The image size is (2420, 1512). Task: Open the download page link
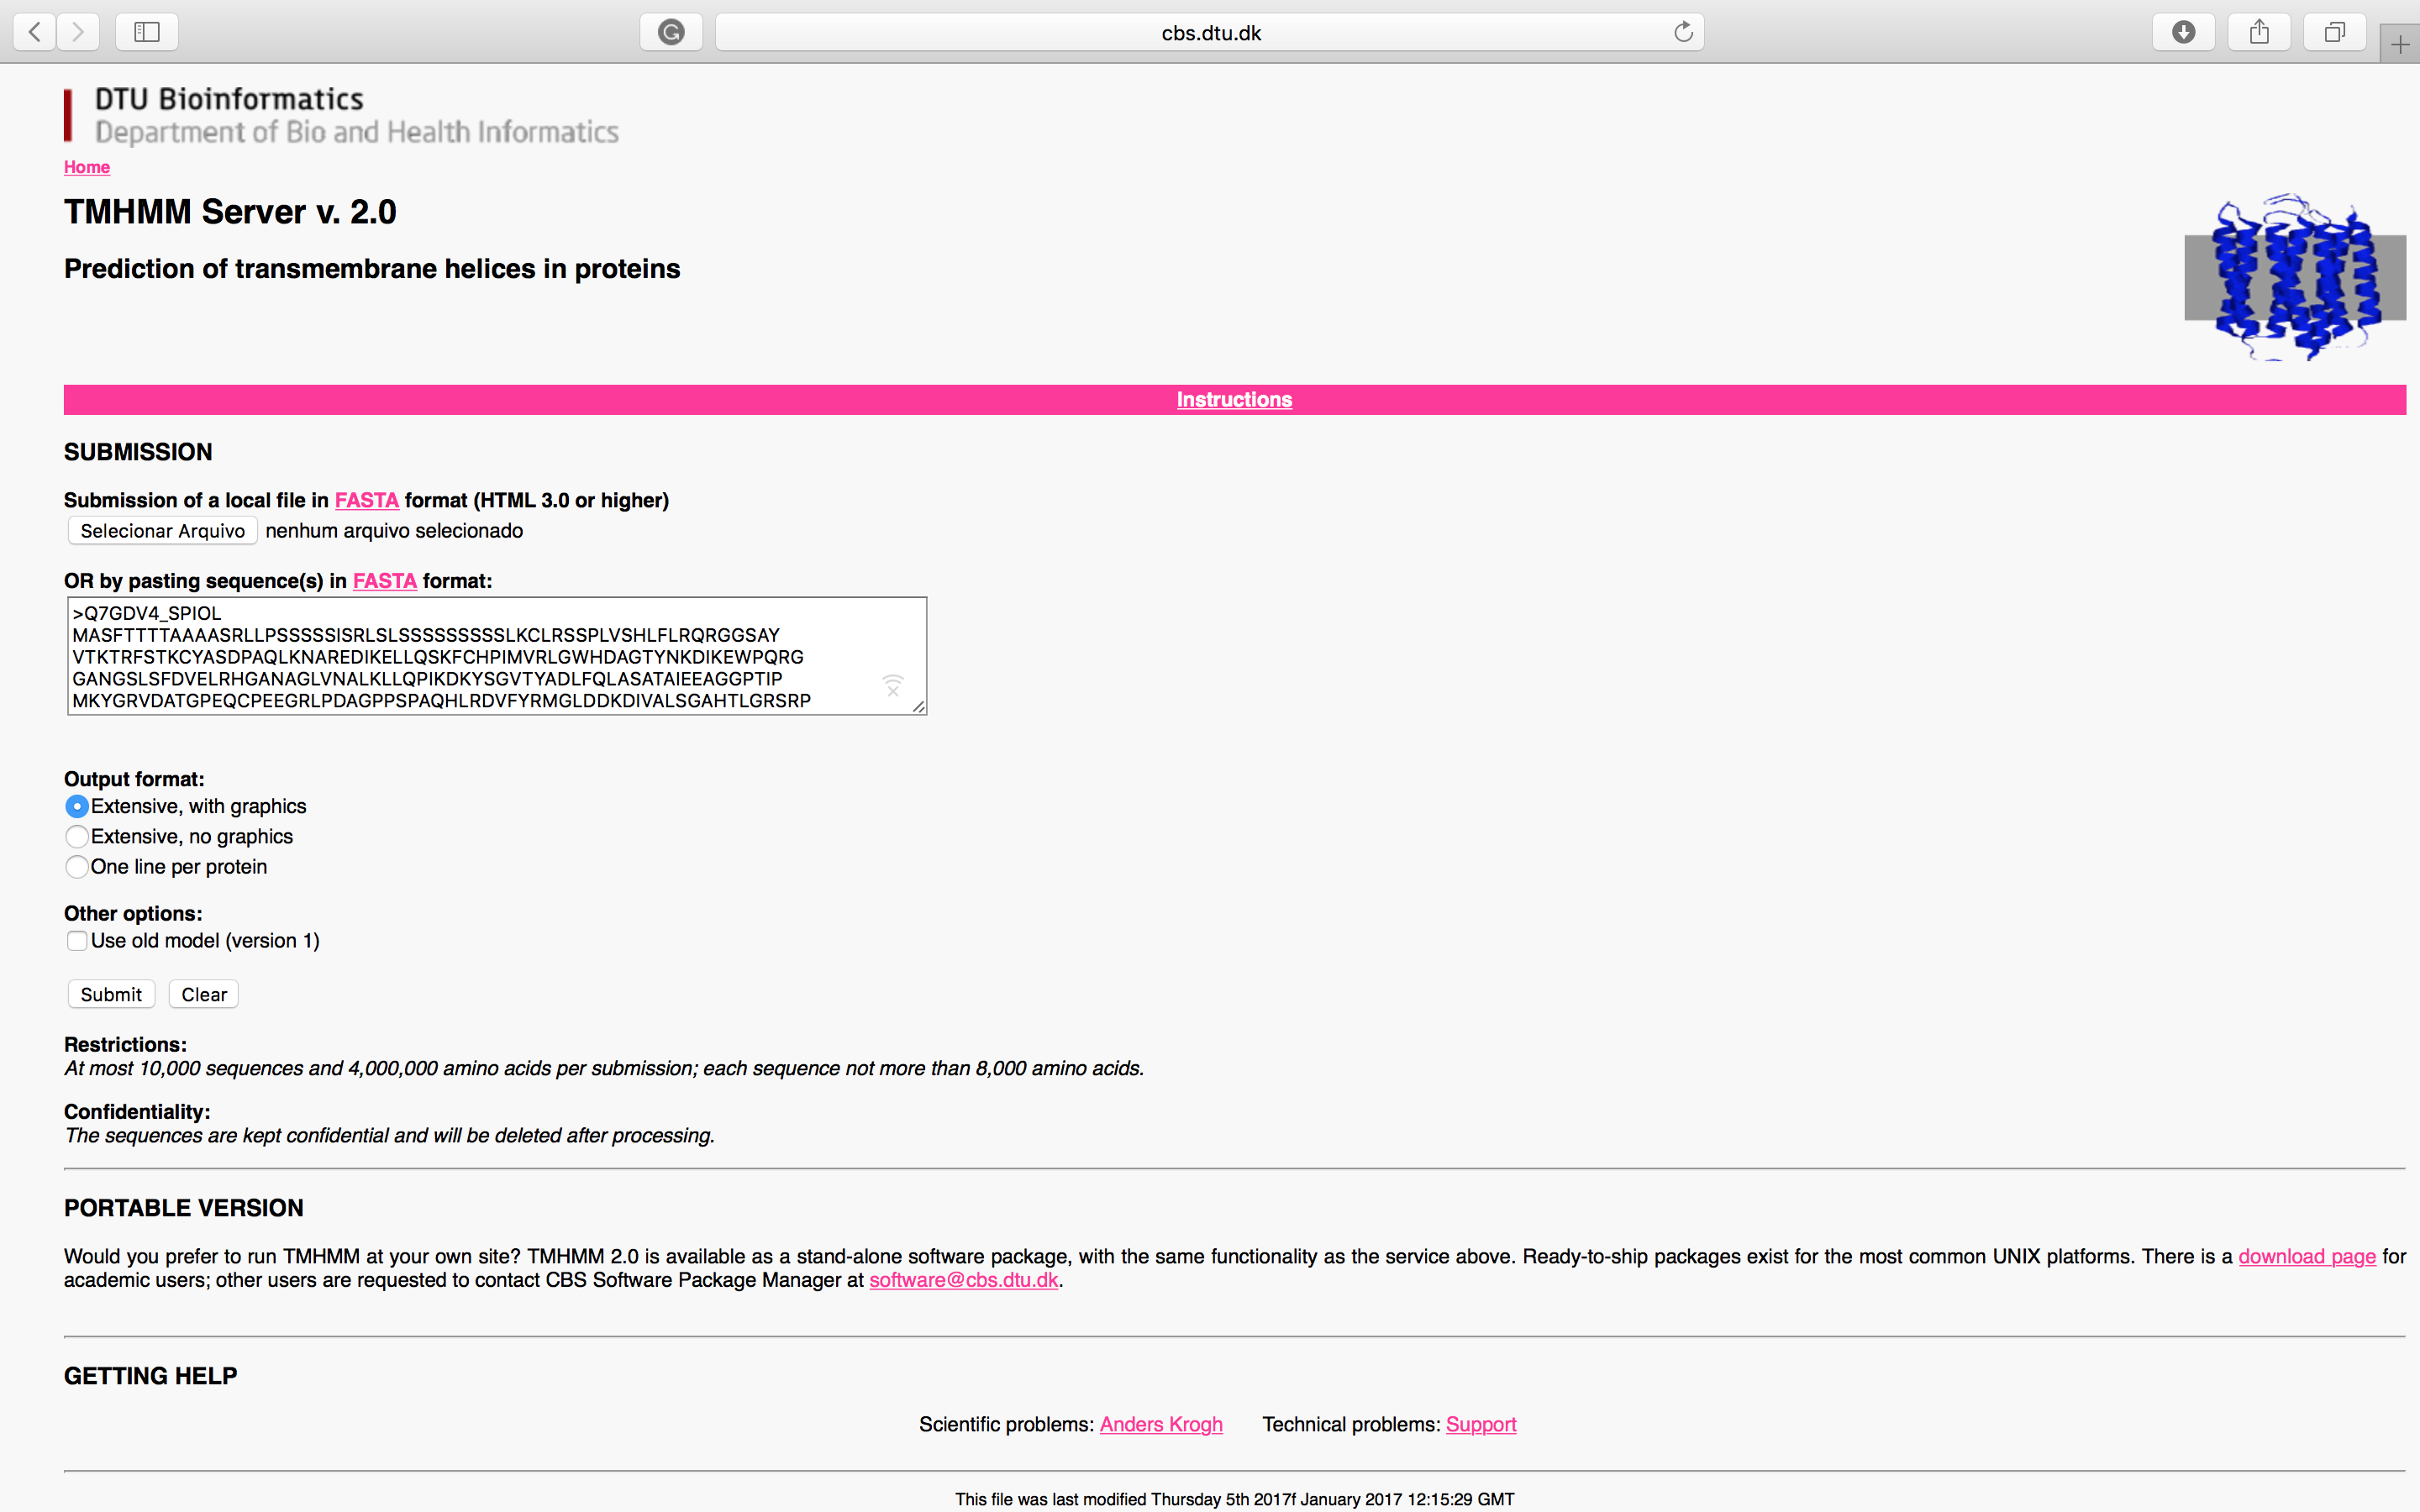click(2307, 1256)
